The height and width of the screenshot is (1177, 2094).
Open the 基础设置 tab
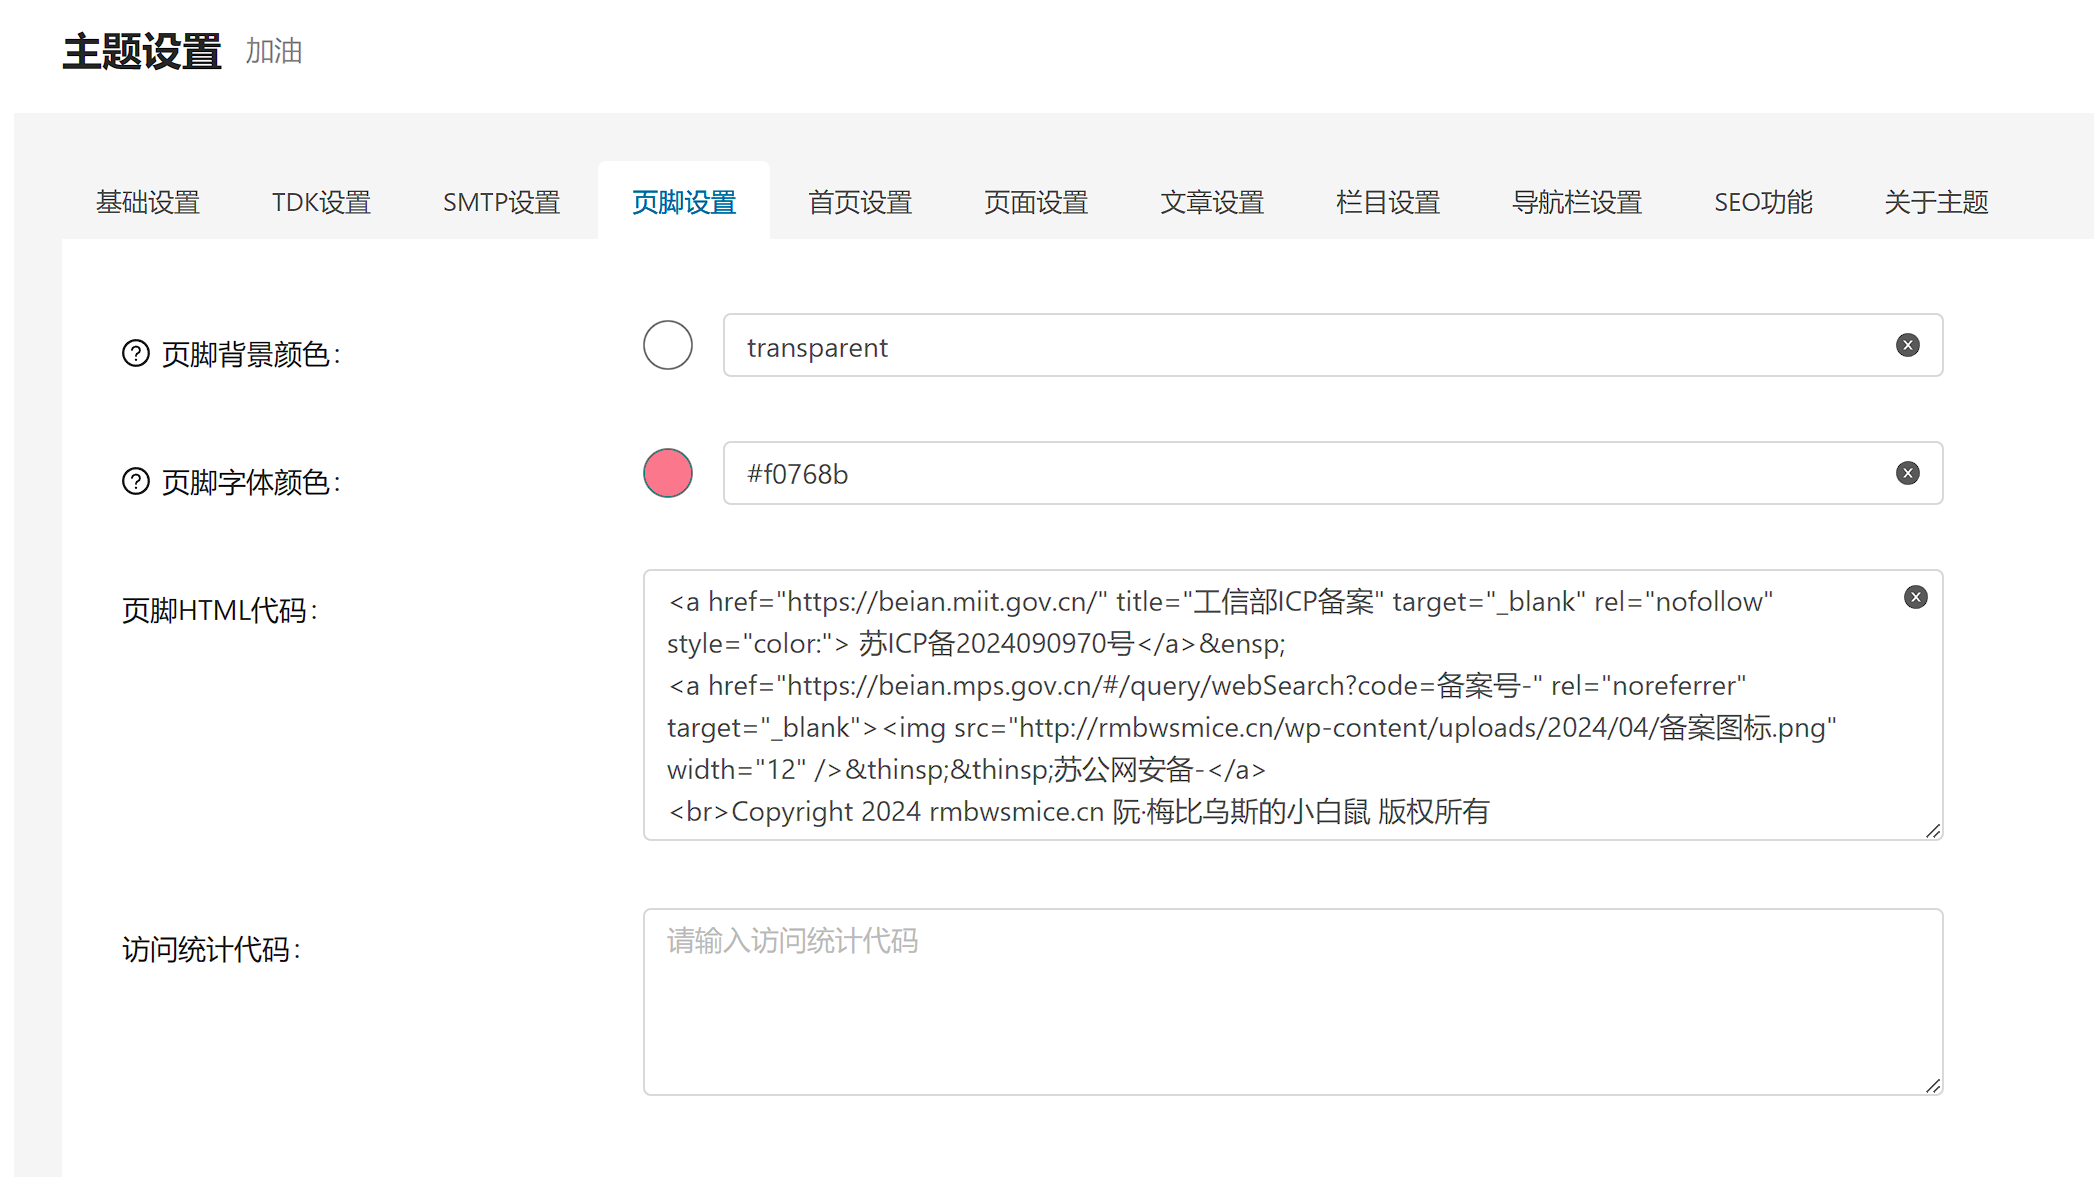tap(148, 202)
